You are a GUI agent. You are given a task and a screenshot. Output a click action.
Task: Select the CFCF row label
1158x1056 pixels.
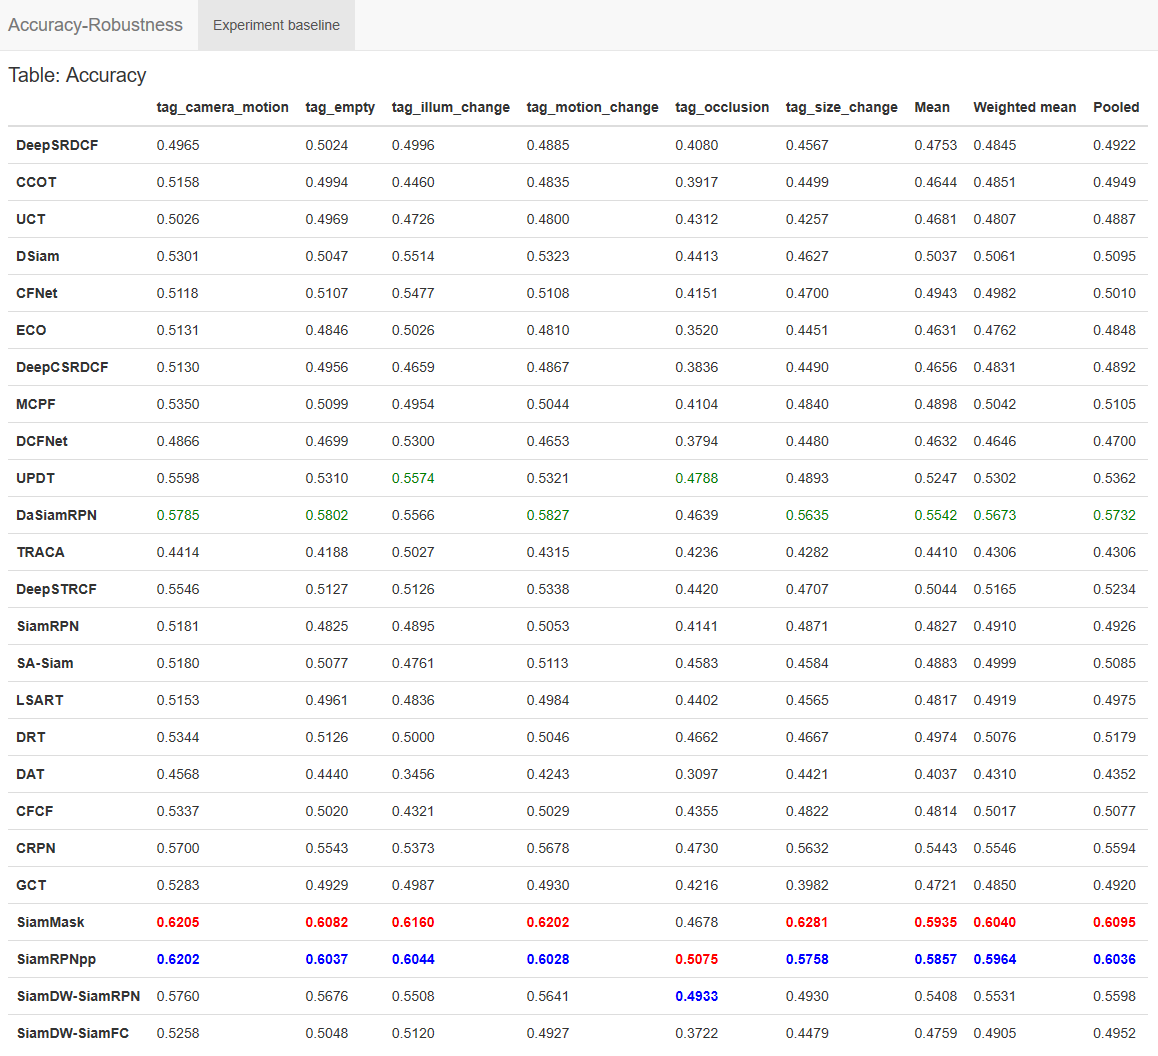tap(35, 811)
